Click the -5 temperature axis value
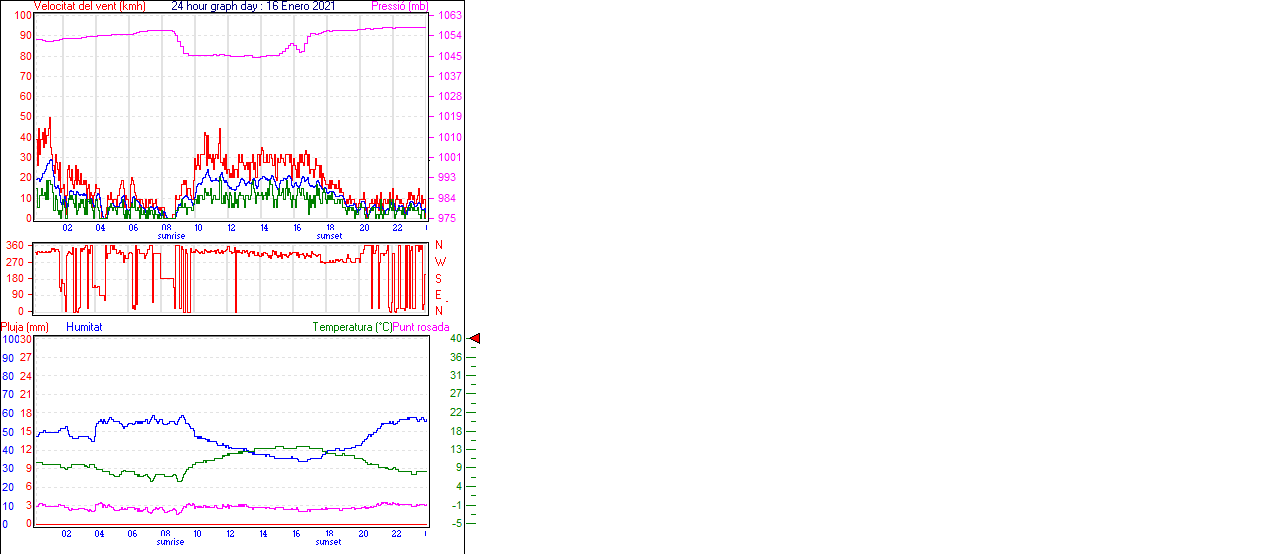Viewport: 1280px width, 554px height. (x=456, y=523)
